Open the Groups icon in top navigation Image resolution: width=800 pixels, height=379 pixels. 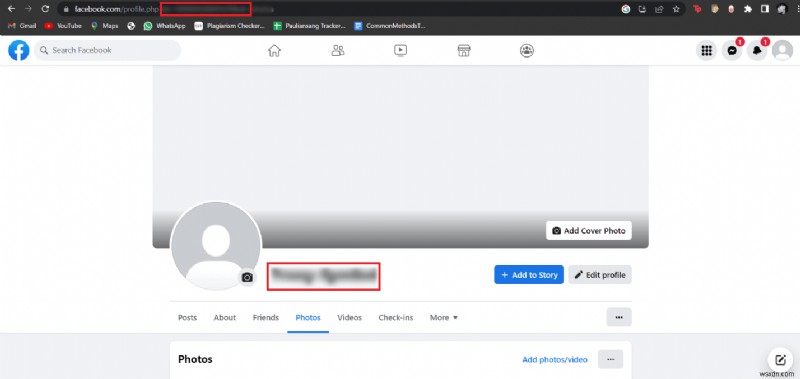[527, 50]
